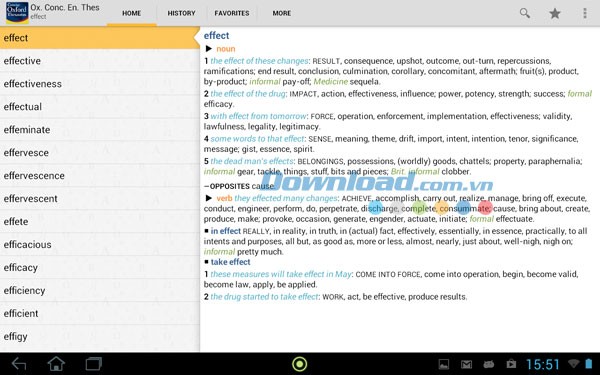The height and width of the screenshot is (375, 600).
Task: Open the search magnifier icon
Action: 525,13
